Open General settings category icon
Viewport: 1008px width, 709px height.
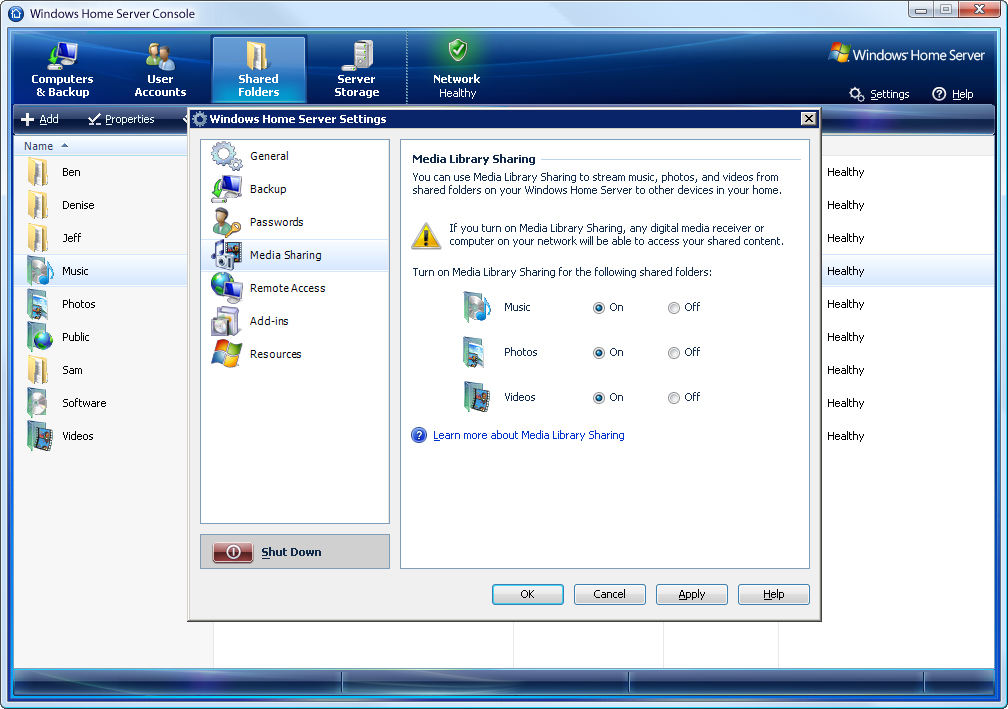(x=227, y=156)
